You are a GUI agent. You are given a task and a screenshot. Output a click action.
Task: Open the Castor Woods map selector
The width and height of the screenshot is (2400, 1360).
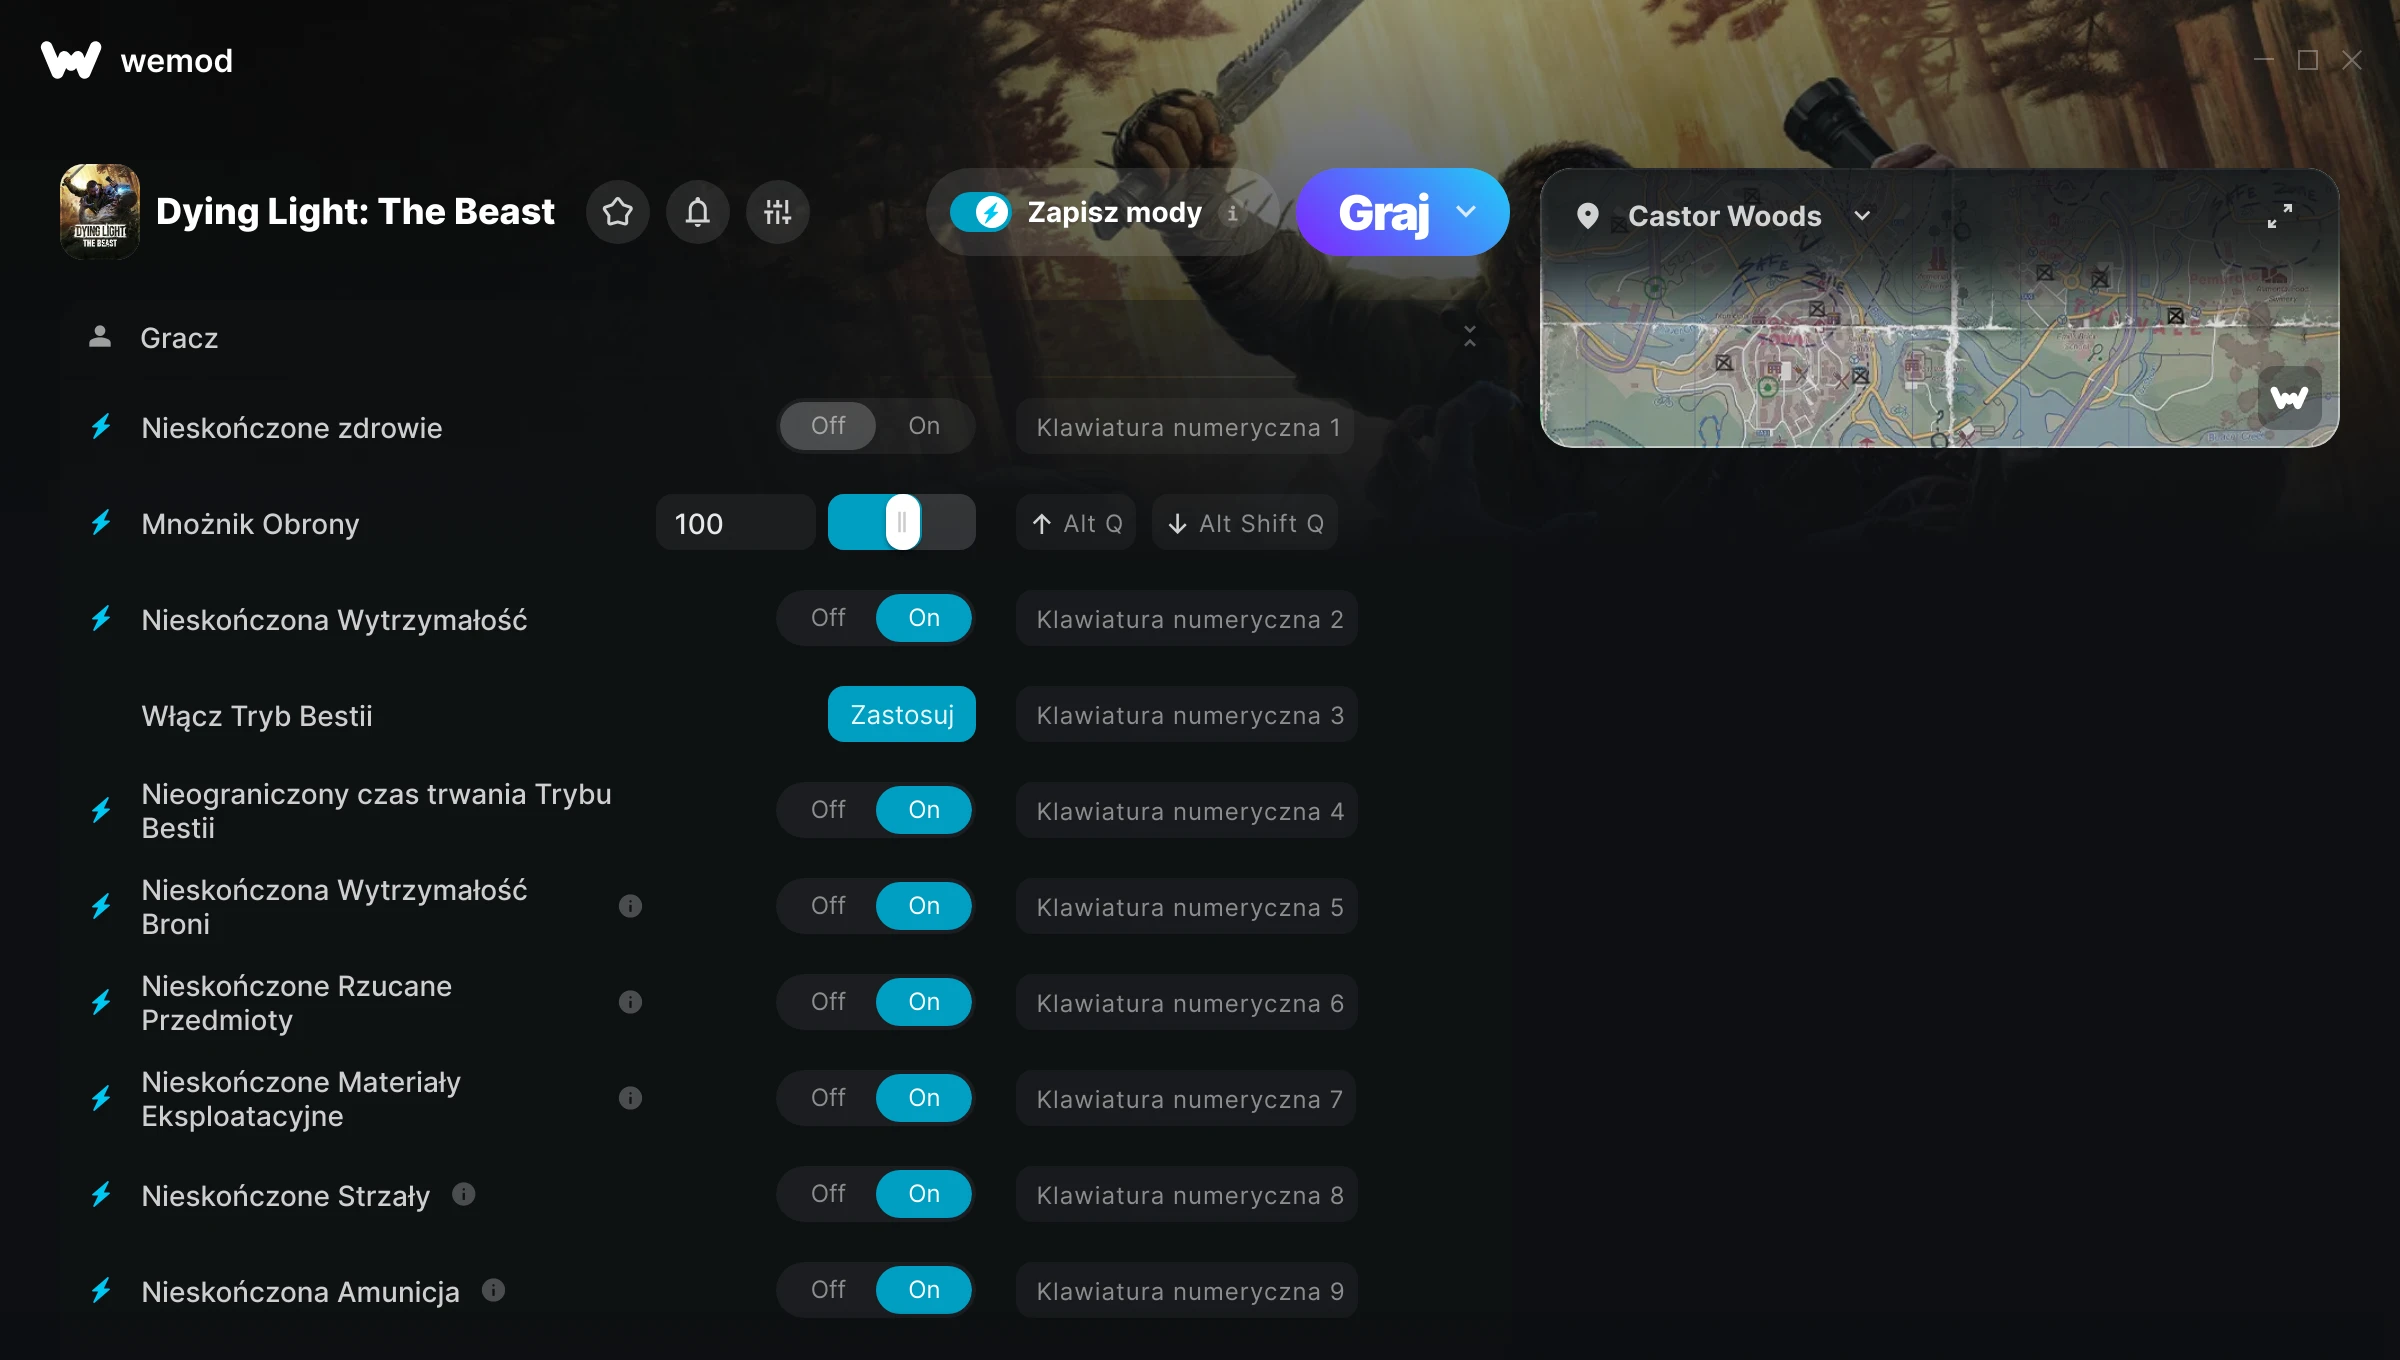pyautogui.click(x=1724, y=216)
